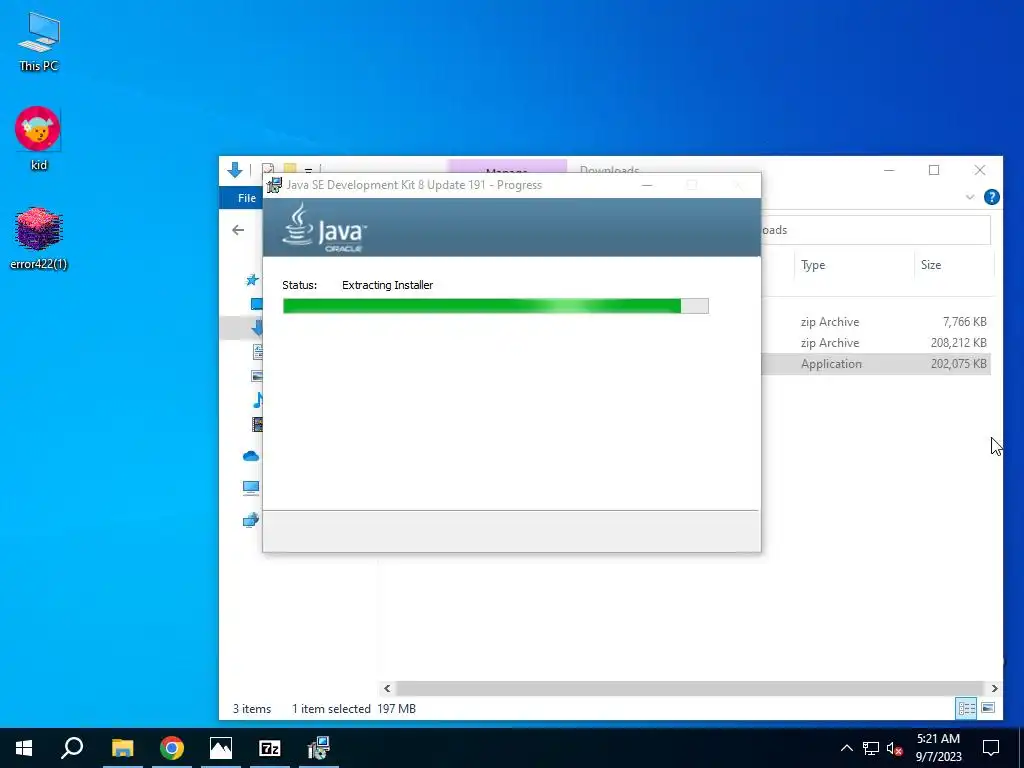This screenshot has width=1024, height=768.
Task: Open the notification center icon
Action: pos(991,748)
